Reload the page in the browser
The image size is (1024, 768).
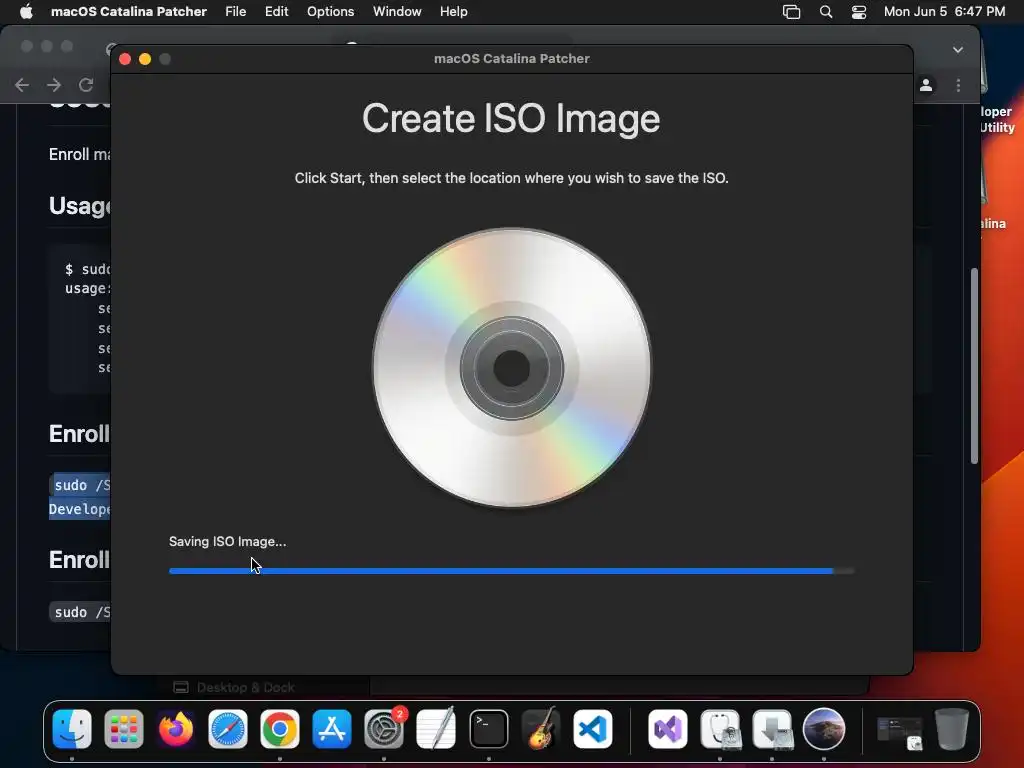click(x=86, y=85)
